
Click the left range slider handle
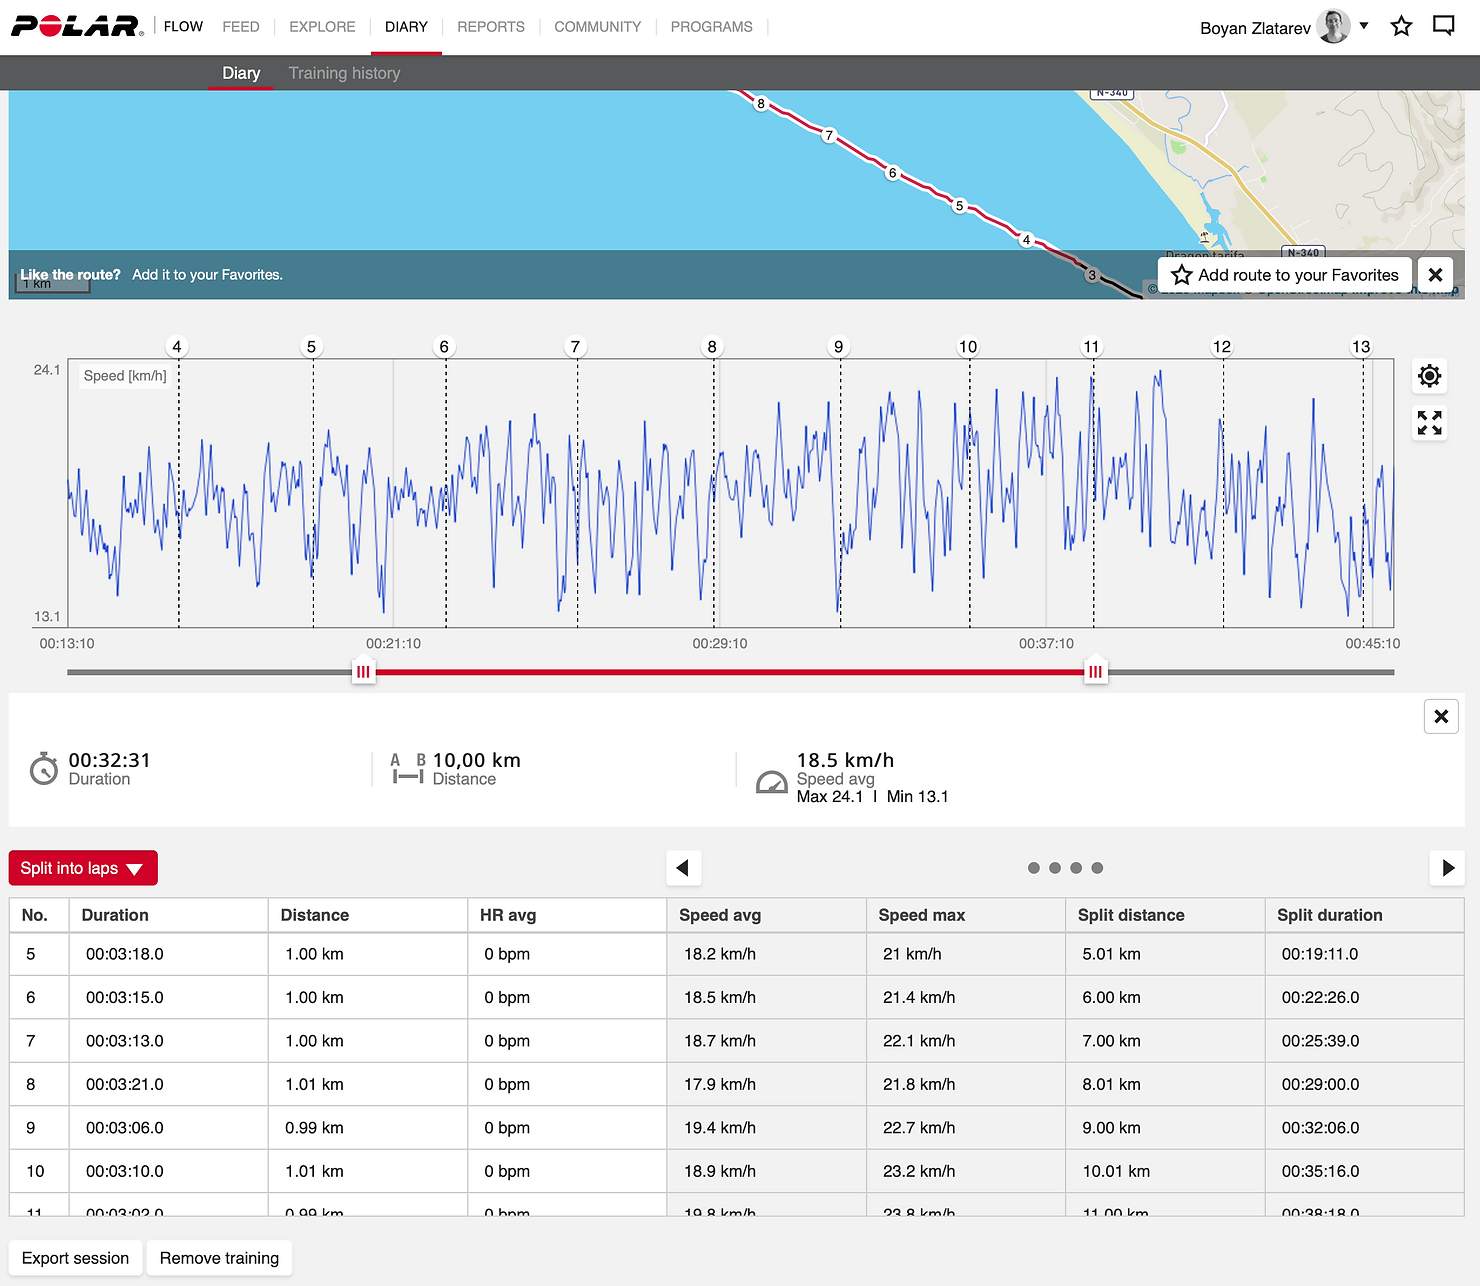(363, 672)
